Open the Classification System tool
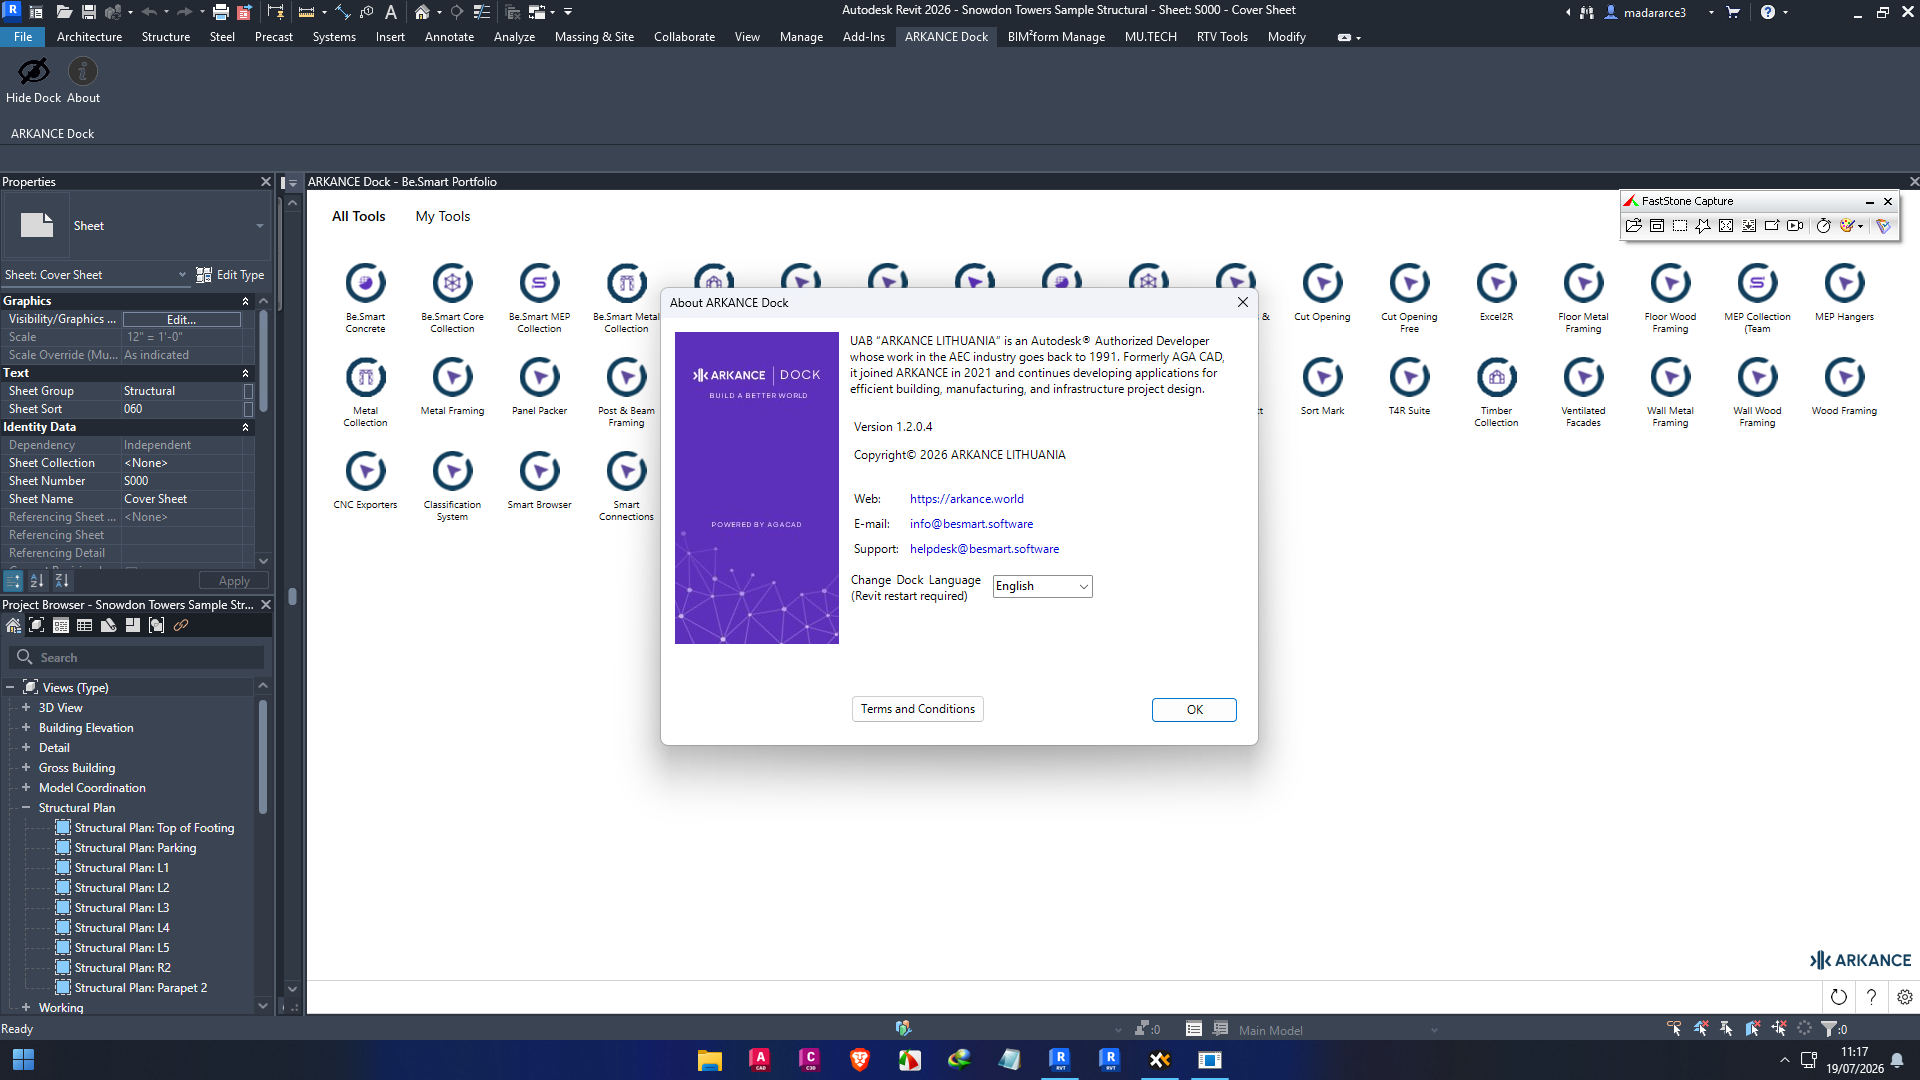The height and width of the screenshot is (1080, 1920). (x=452, y=485)
